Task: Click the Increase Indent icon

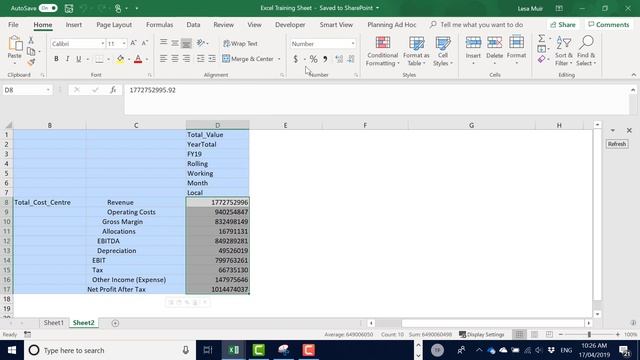Action: [x=212, y=59]
